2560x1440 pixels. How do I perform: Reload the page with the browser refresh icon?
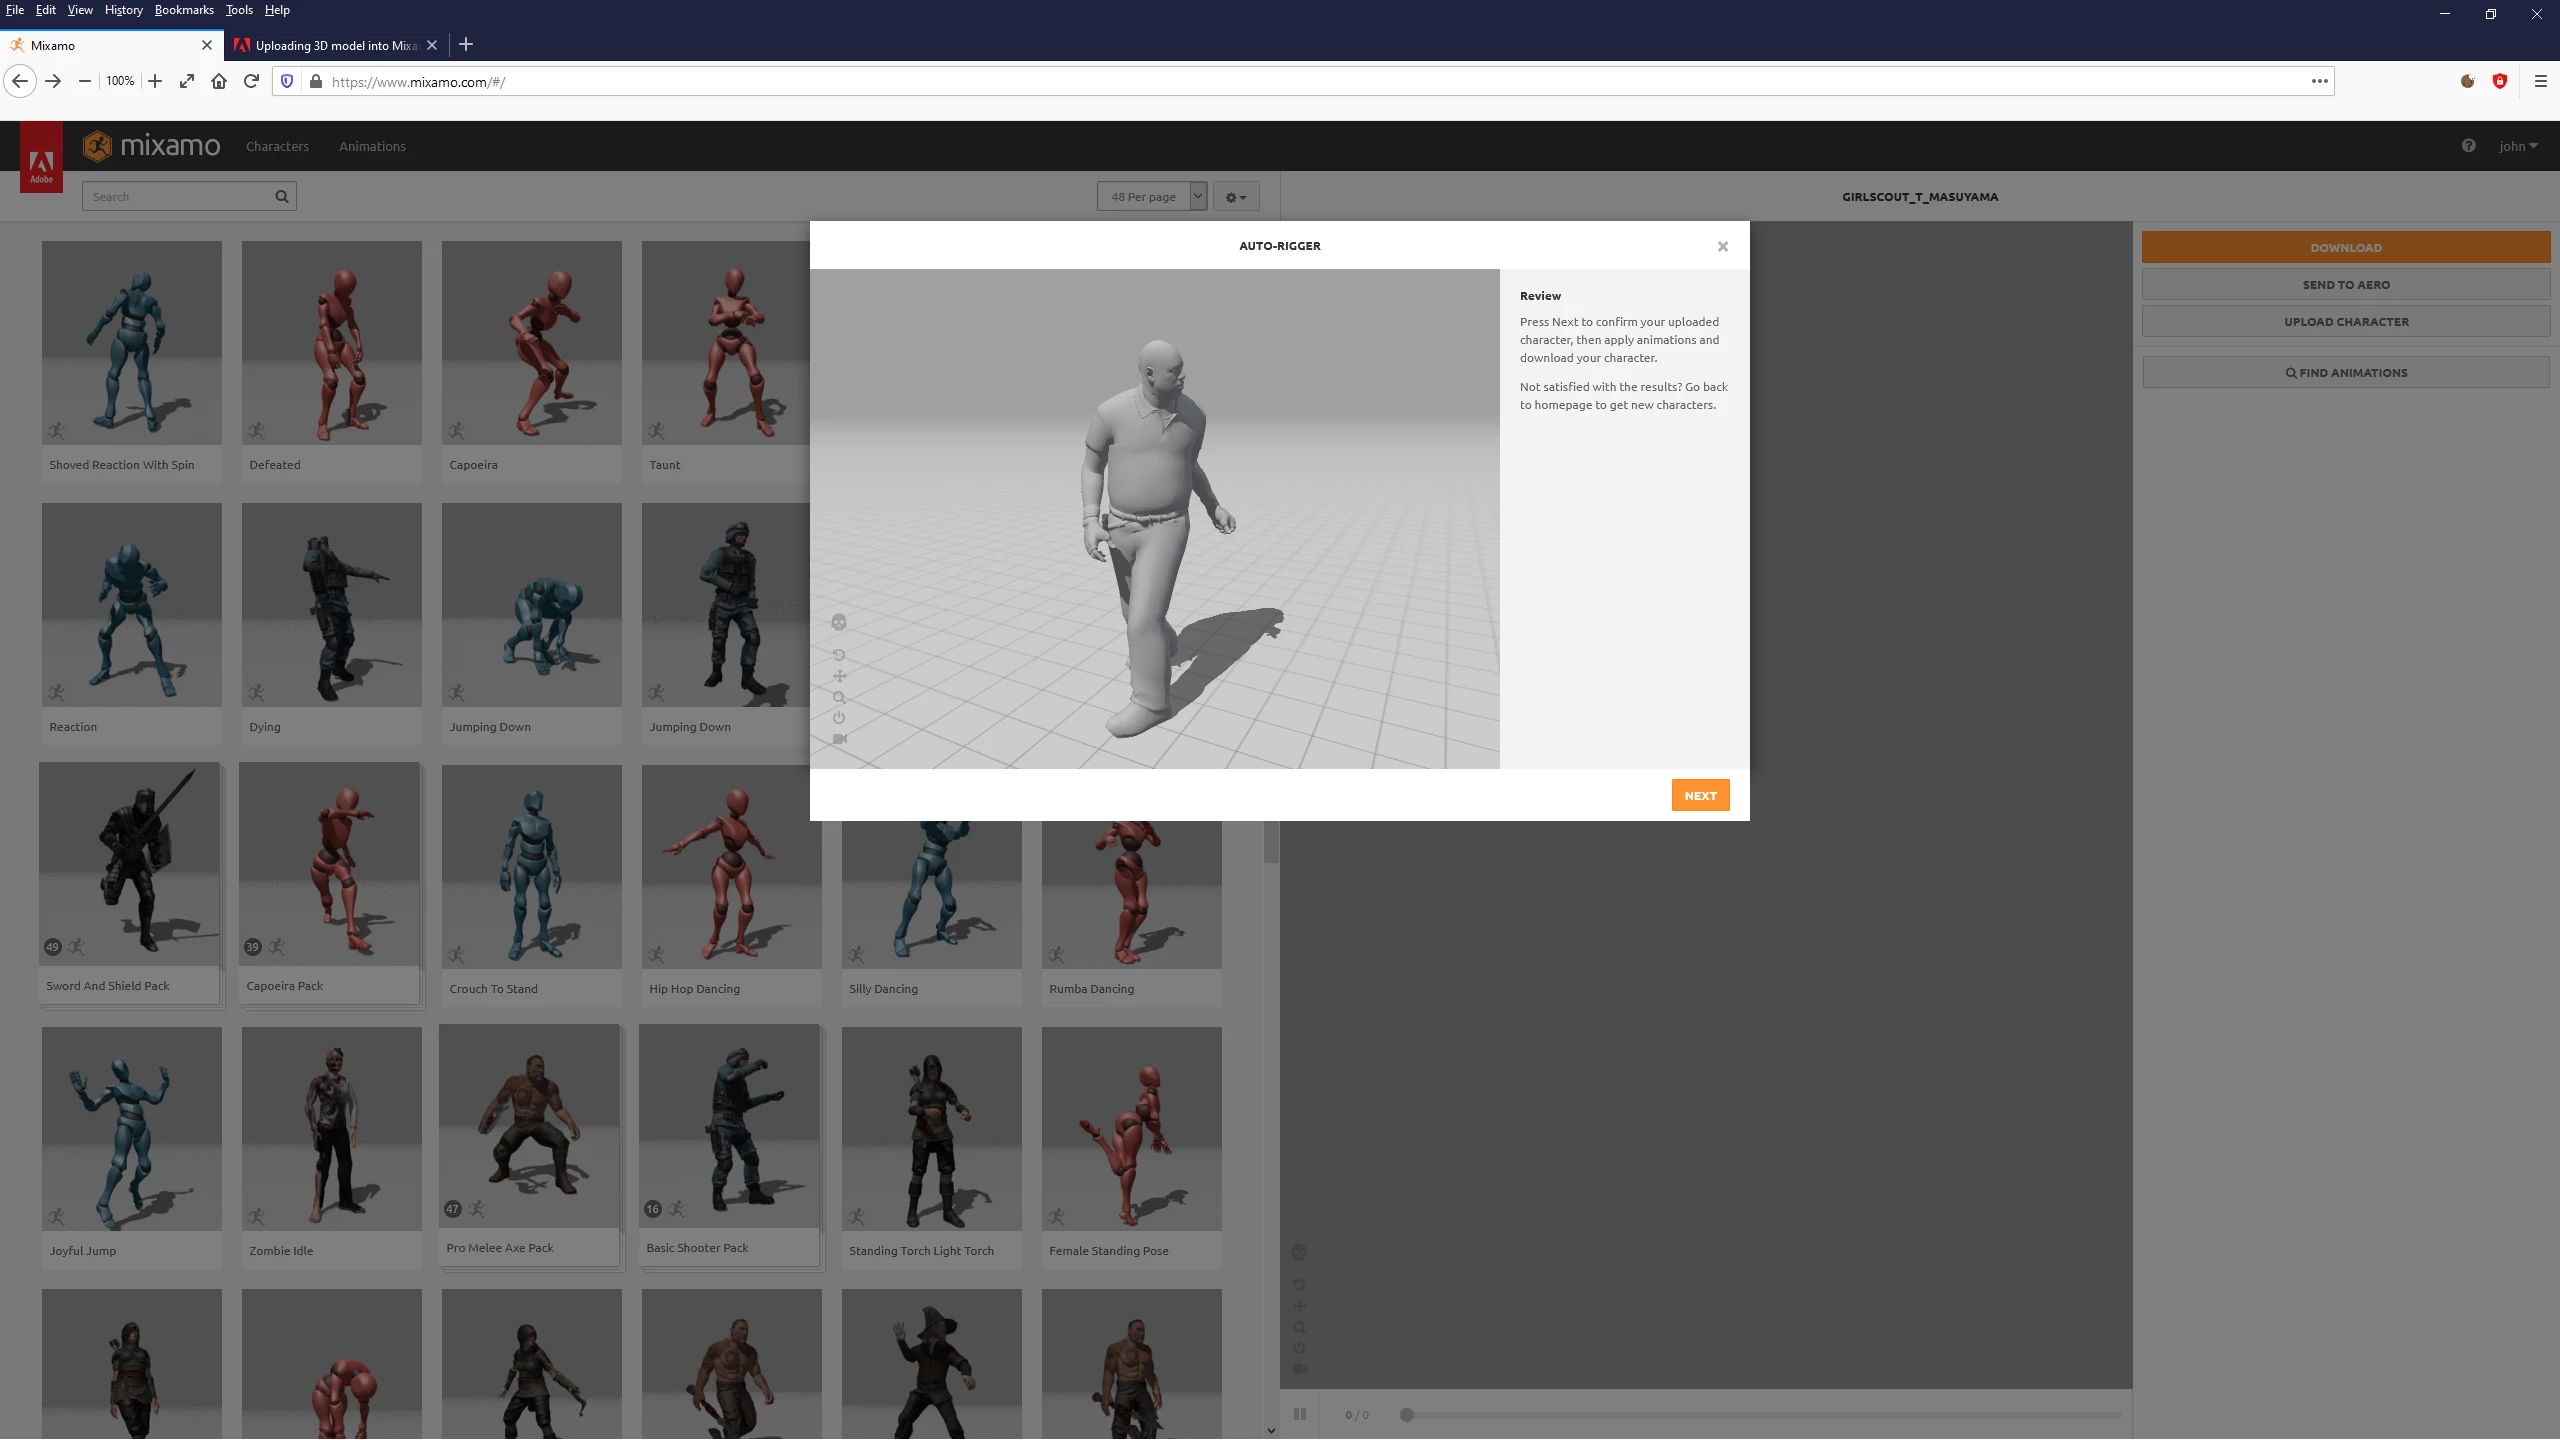(251, 81)
